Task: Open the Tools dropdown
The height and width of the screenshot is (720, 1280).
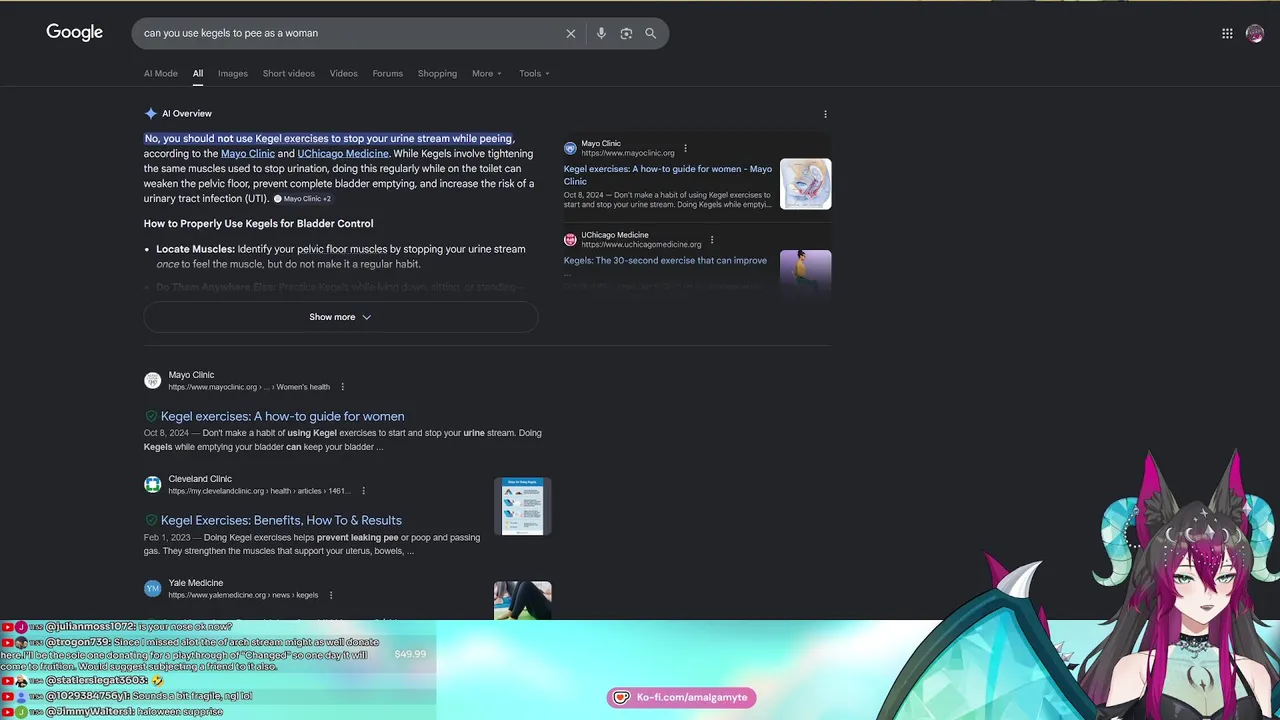Action: (534, 73)
